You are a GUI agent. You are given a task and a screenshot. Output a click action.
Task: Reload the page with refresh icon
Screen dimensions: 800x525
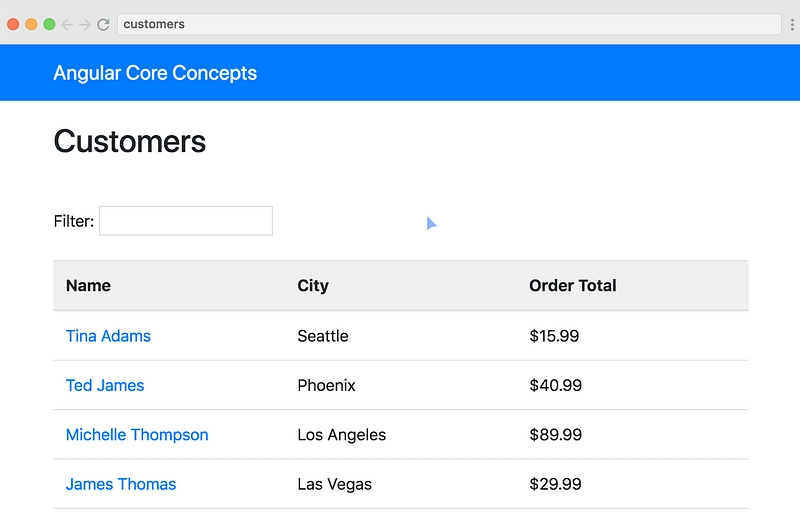point(103,24)
